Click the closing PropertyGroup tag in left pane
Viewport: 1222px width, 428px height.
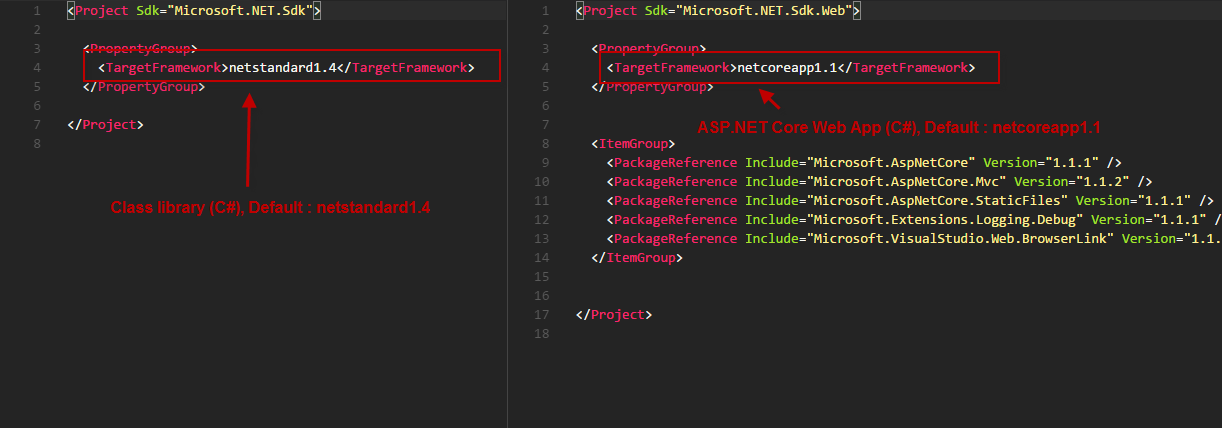coord(144,87)
